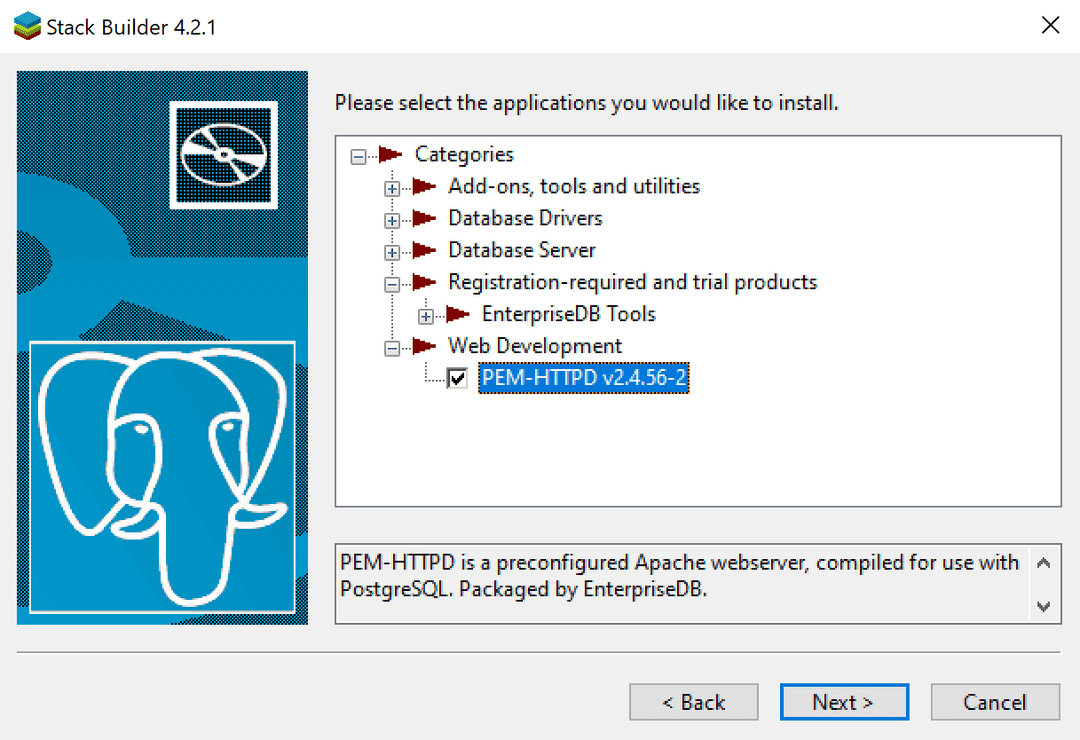
Task: Click the Cancel button
Action: tap(995, 702)
